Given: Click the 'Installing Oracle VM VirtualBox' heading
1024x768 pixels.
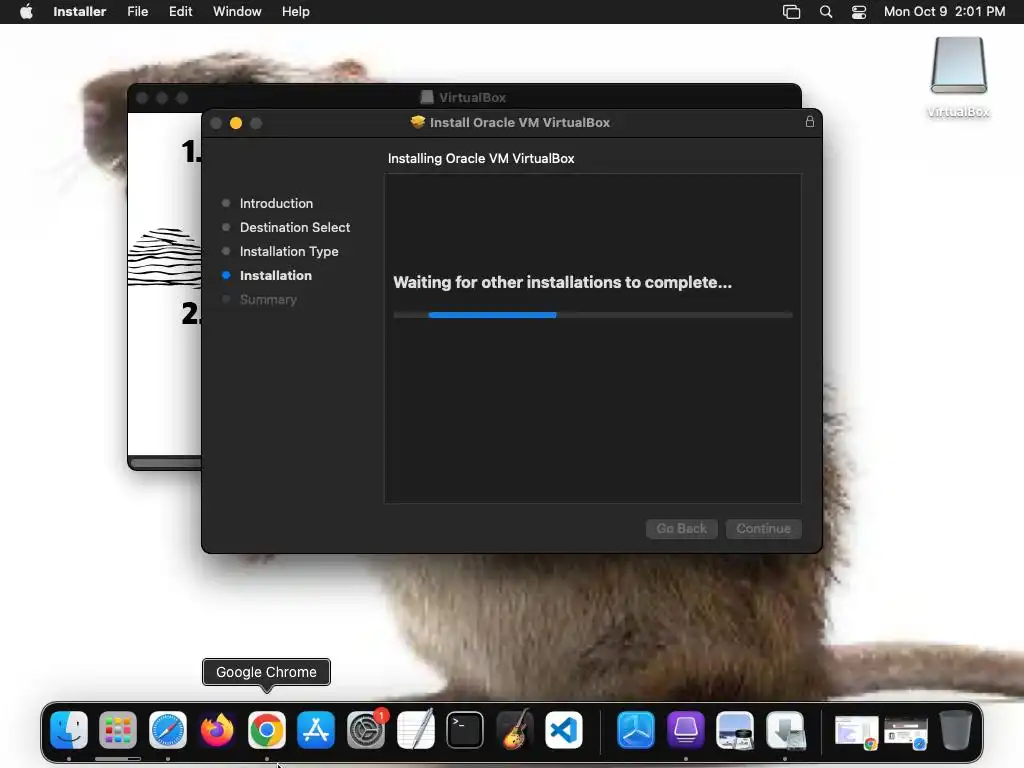Looking at the screenshot, I should 481,158.
